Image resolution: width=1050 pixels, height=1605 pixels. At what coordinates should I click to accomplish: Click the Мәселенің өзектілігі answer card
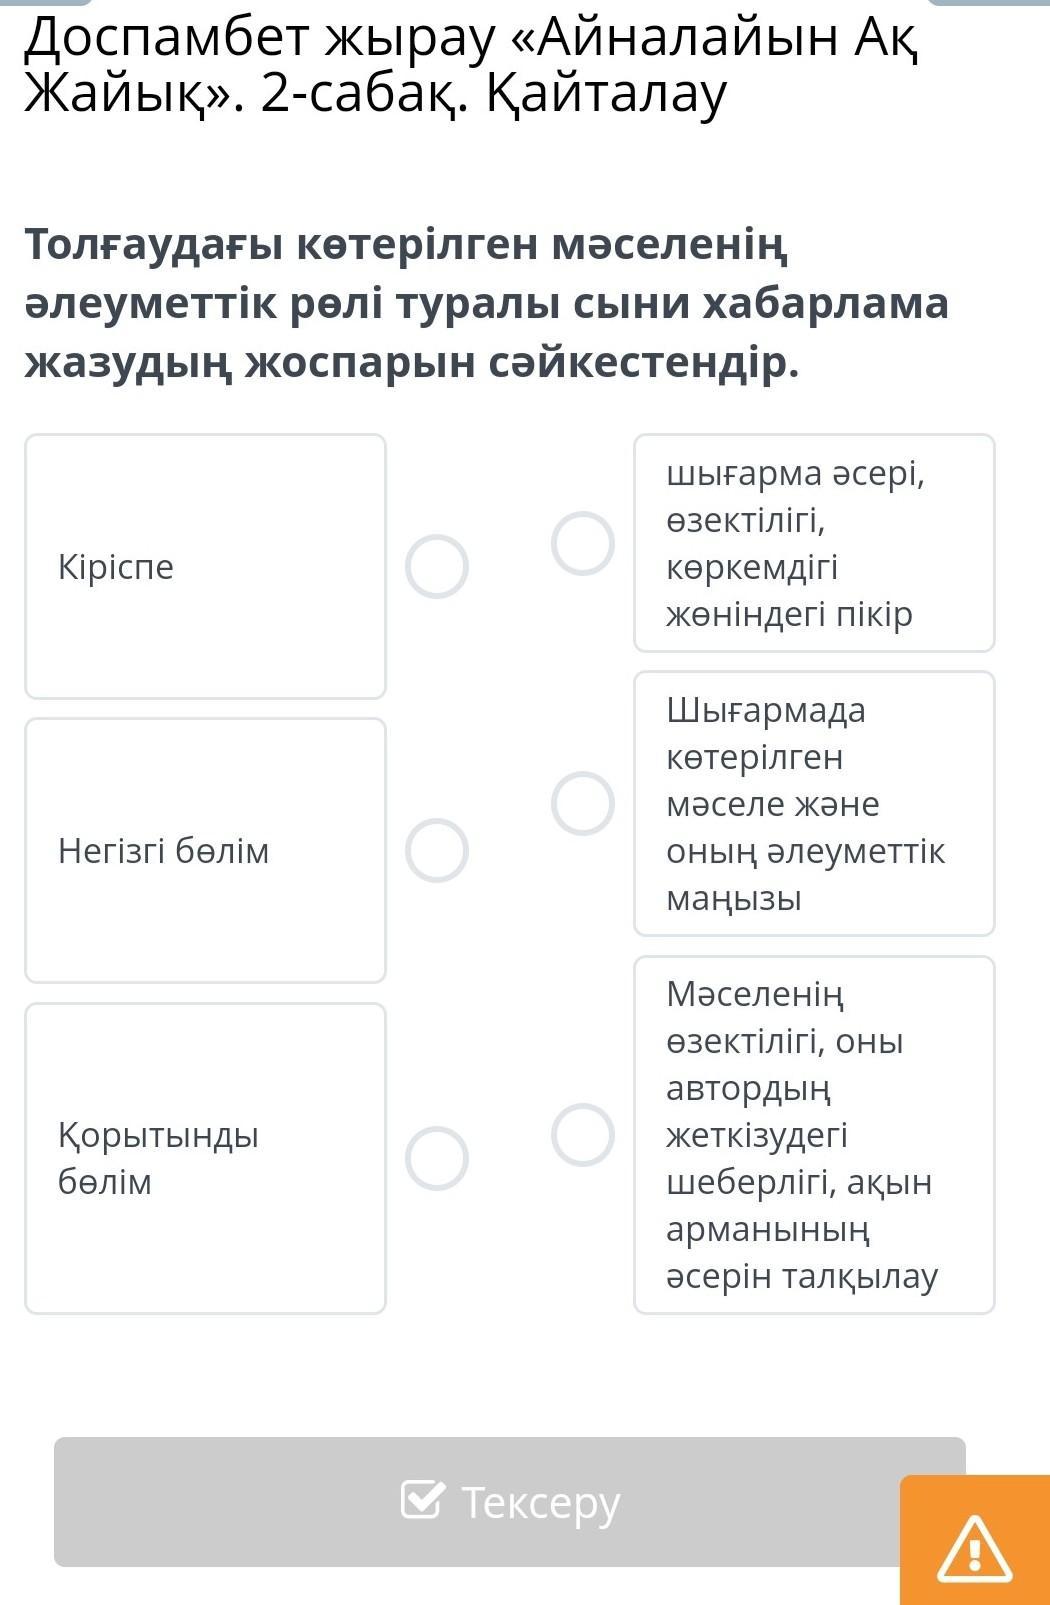coord(814,1135)
